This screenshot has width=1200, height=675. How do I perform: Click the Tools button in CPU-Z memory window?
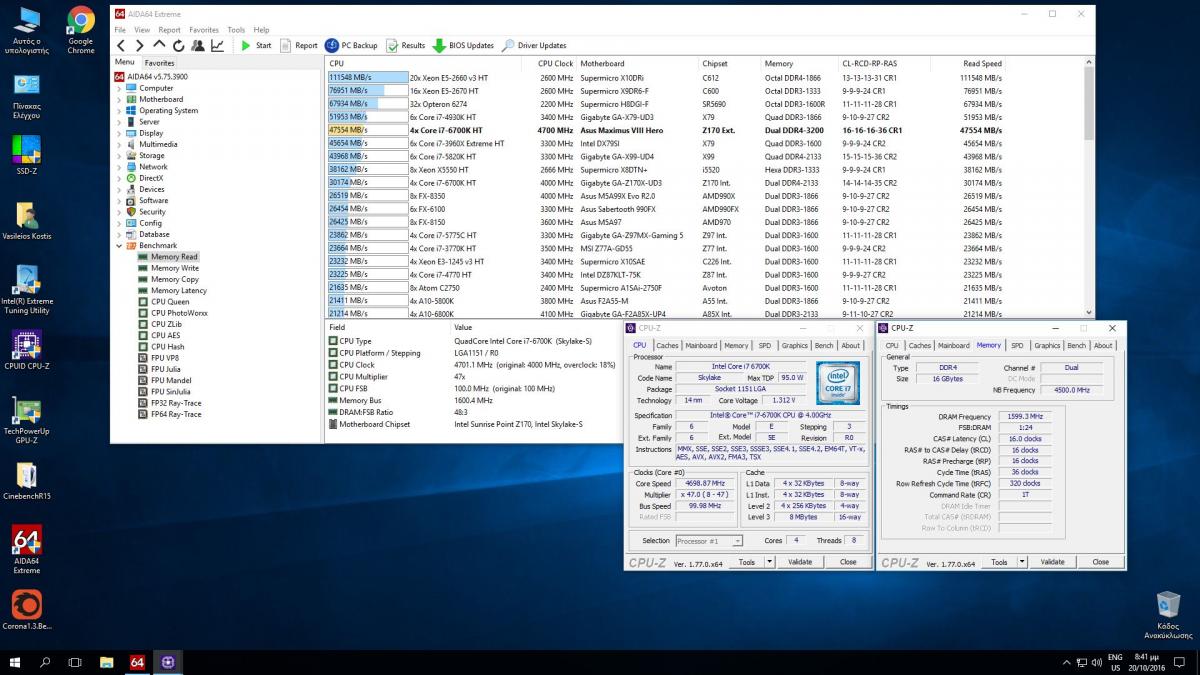[x=999, y=562]
